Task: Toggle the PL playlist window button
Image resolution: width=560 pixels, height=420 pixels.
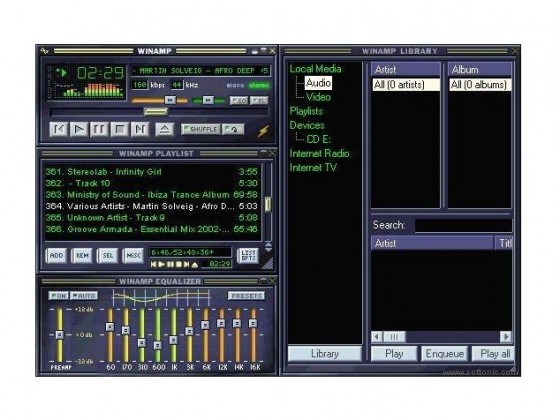Action: click(259, 100)
